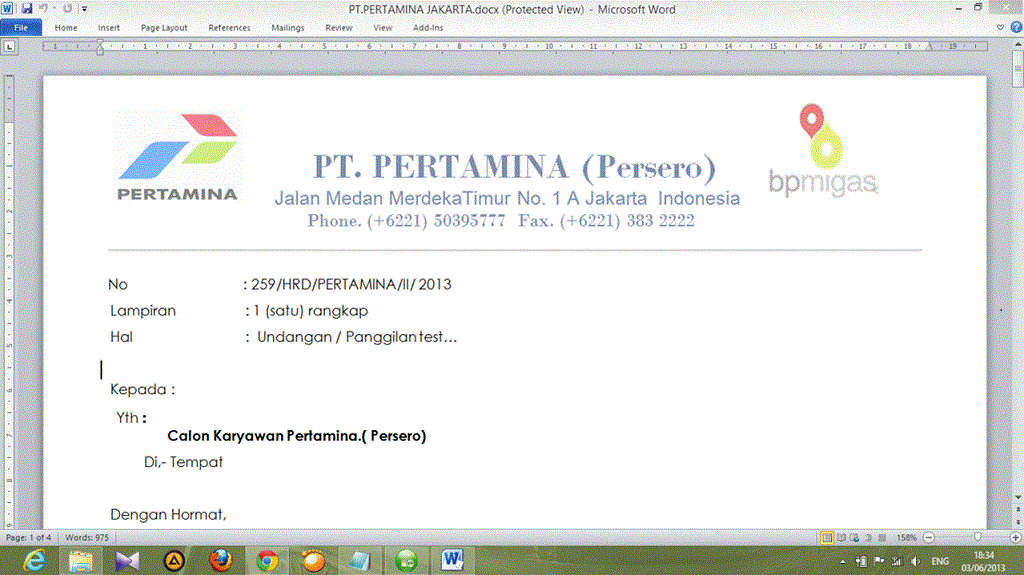Open the References tab

[229, 27]
